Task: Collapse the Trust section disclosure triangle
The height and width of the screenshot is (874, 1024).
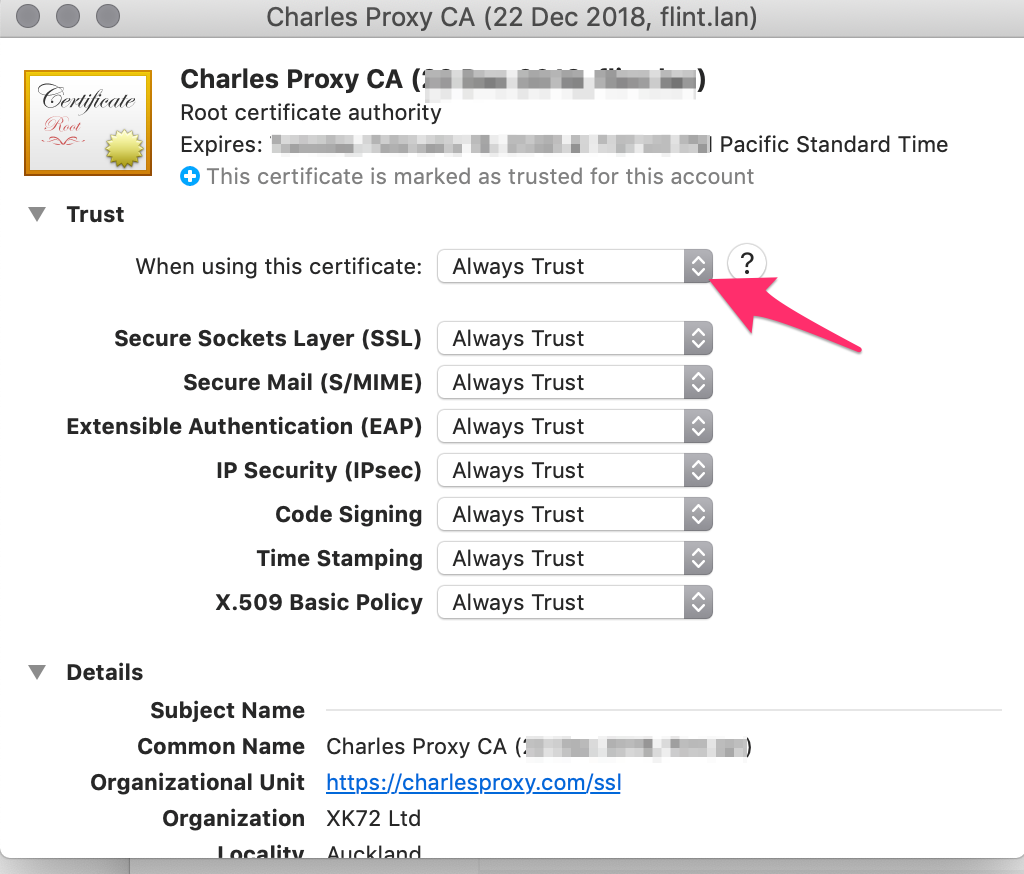Action: tap(37, 214)
